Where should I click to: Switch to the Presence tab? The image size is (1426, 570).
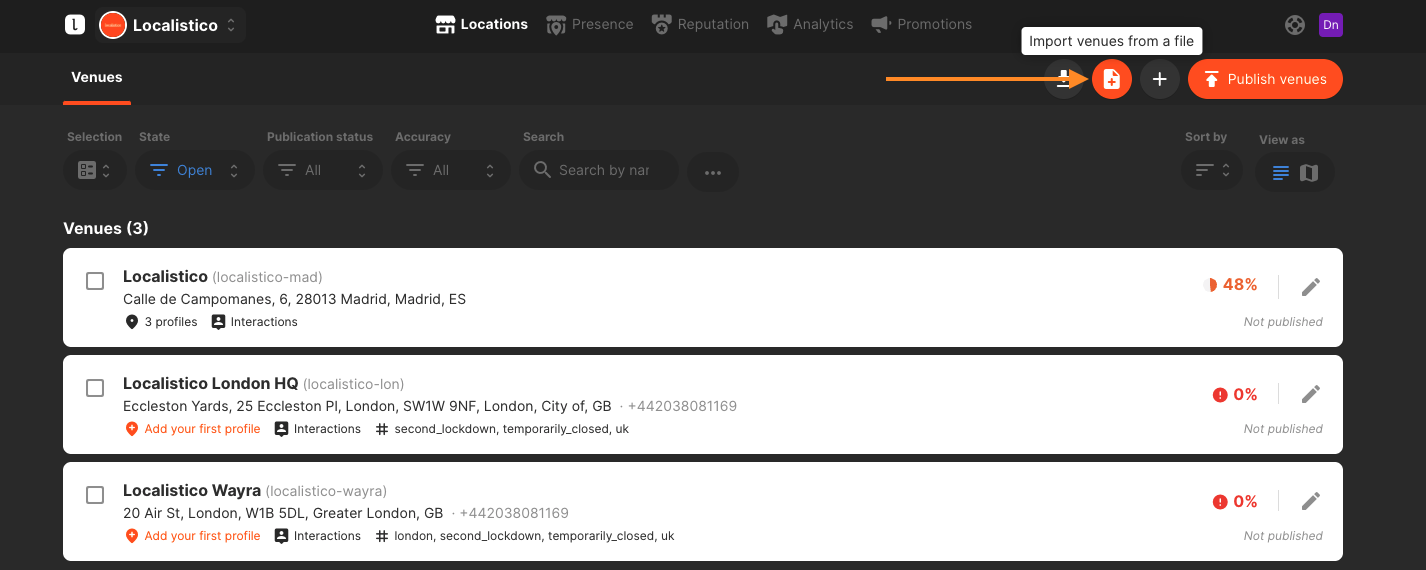click(590, 24)
